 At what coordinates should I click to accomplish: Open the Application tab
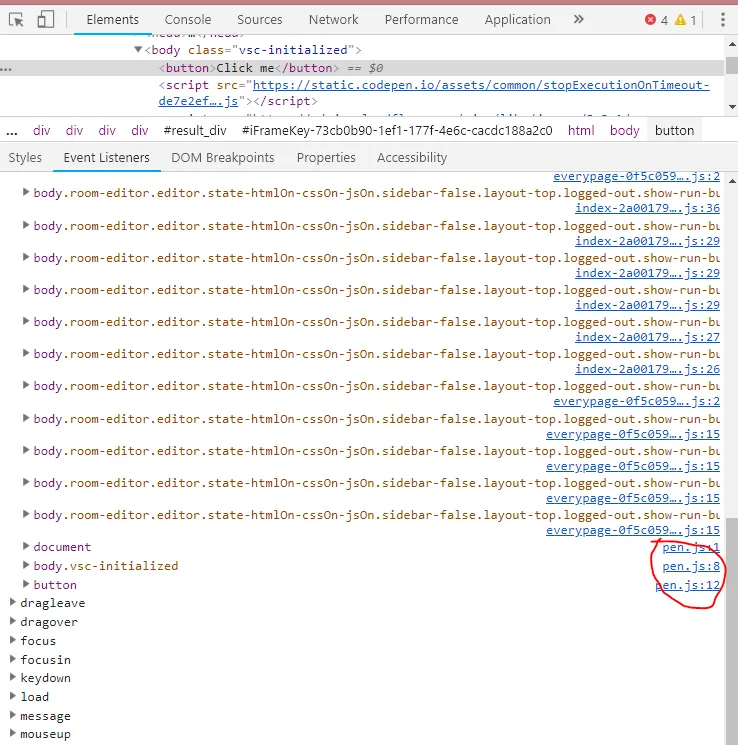[x=518, y=20]
